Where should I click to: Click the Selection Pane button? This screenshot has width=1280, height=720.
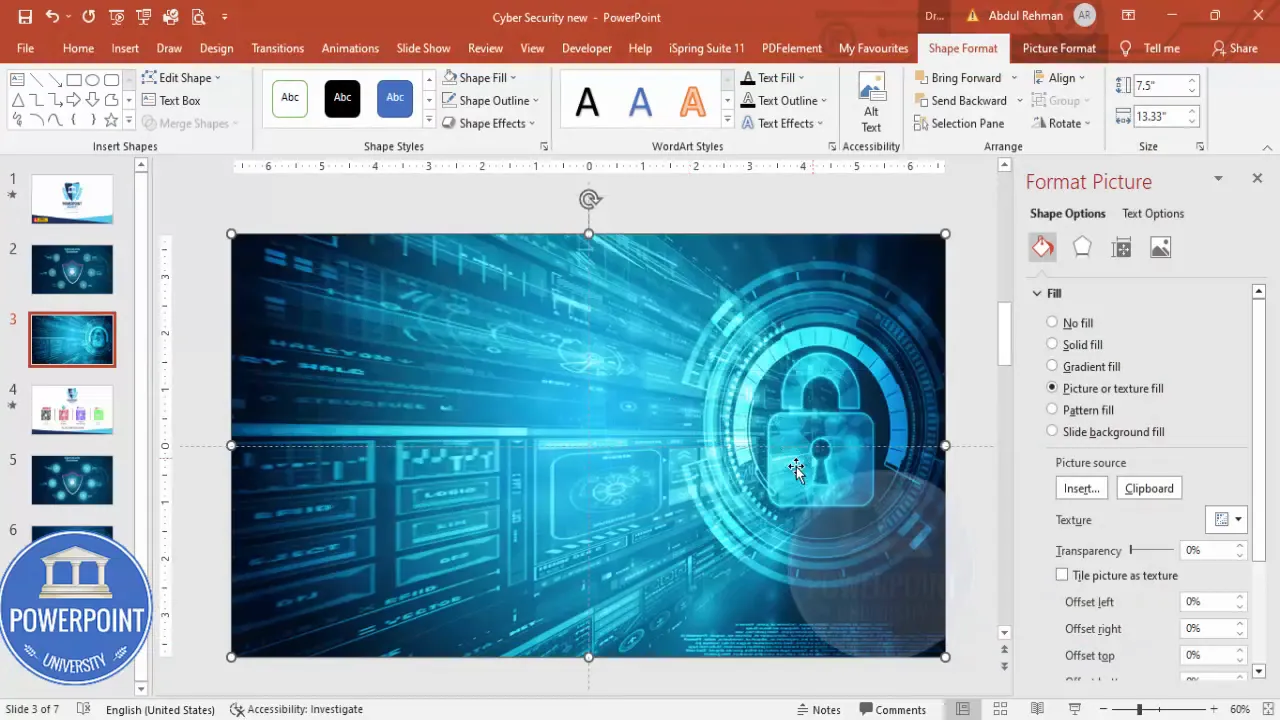tap(959, 123)
